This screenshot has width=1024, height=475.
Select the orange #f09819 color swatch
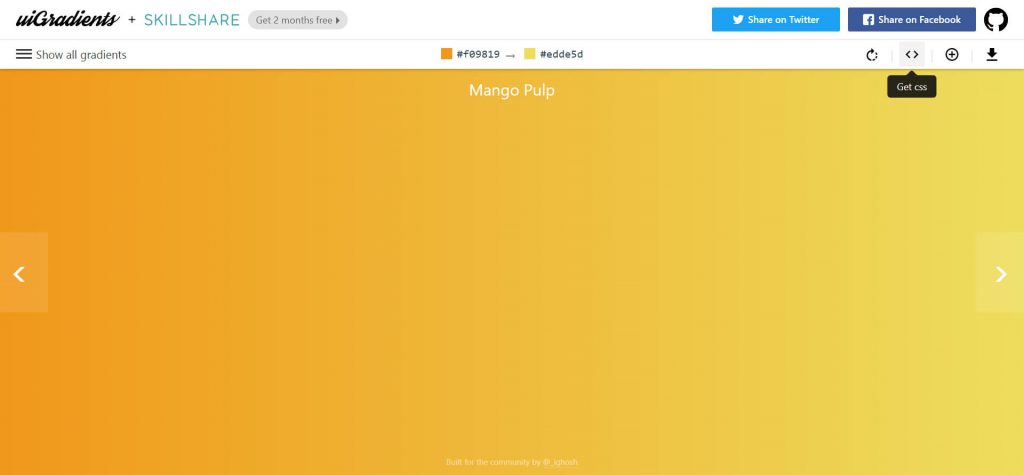coord(447,54)
